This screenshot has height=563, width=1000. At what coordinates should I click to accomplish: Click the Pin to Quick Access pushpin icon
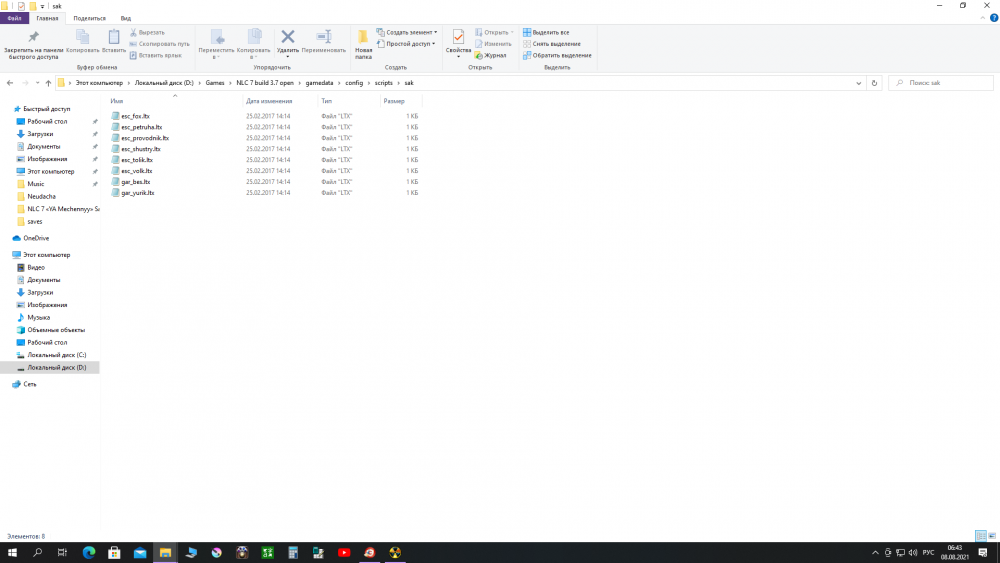coord(33,36)
